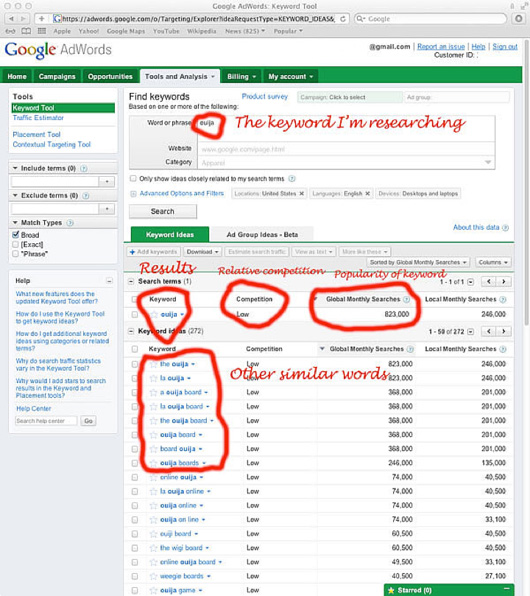The height and width of the screenshot is (596, 530).
Task: Minimize the Help panel
Action: [109, 281]
